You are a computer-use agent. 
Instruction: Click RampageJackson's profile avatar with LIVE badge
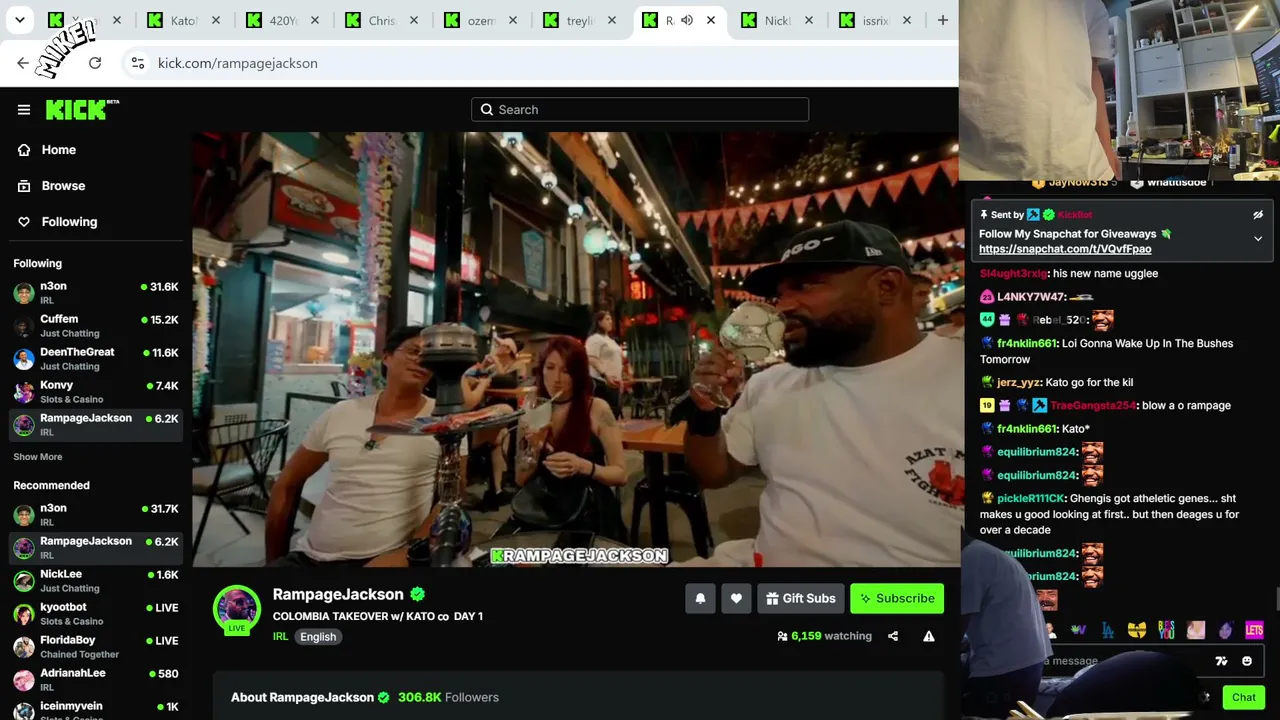(237, 609)
